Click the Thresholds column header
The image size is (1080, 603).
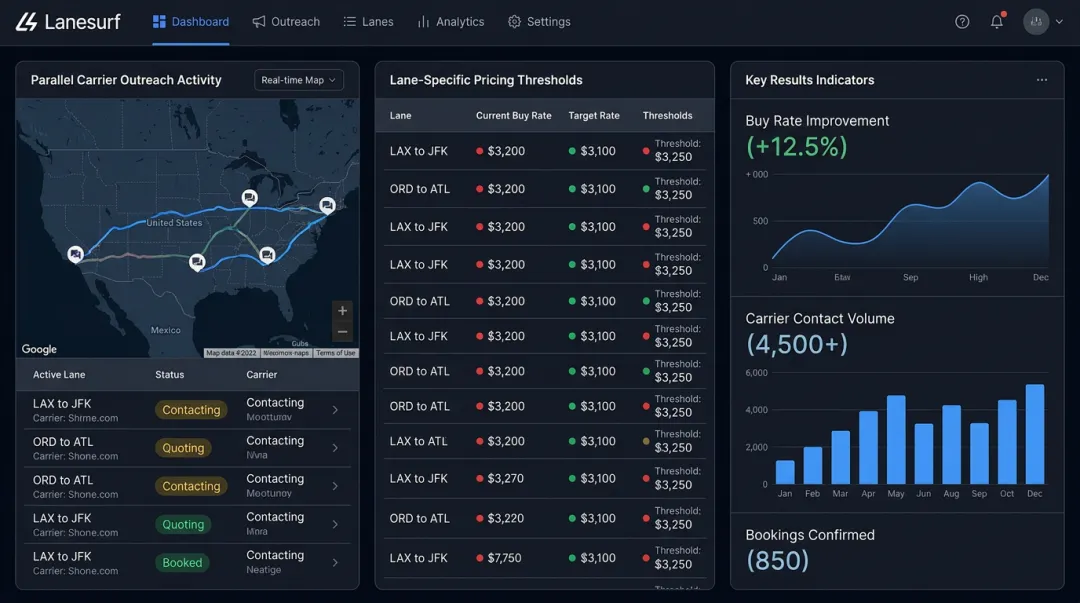coord(667,116)
